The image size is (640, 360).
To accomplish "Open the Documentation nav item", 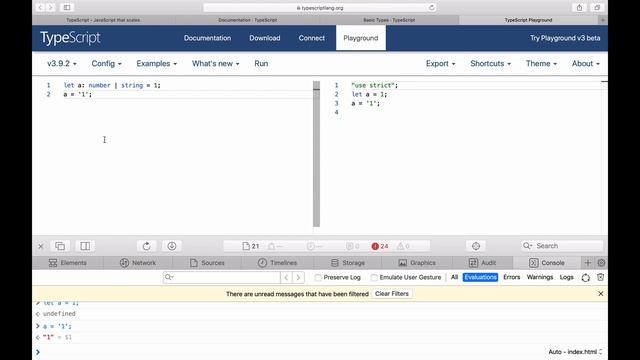I will click(x=207, y=38).
